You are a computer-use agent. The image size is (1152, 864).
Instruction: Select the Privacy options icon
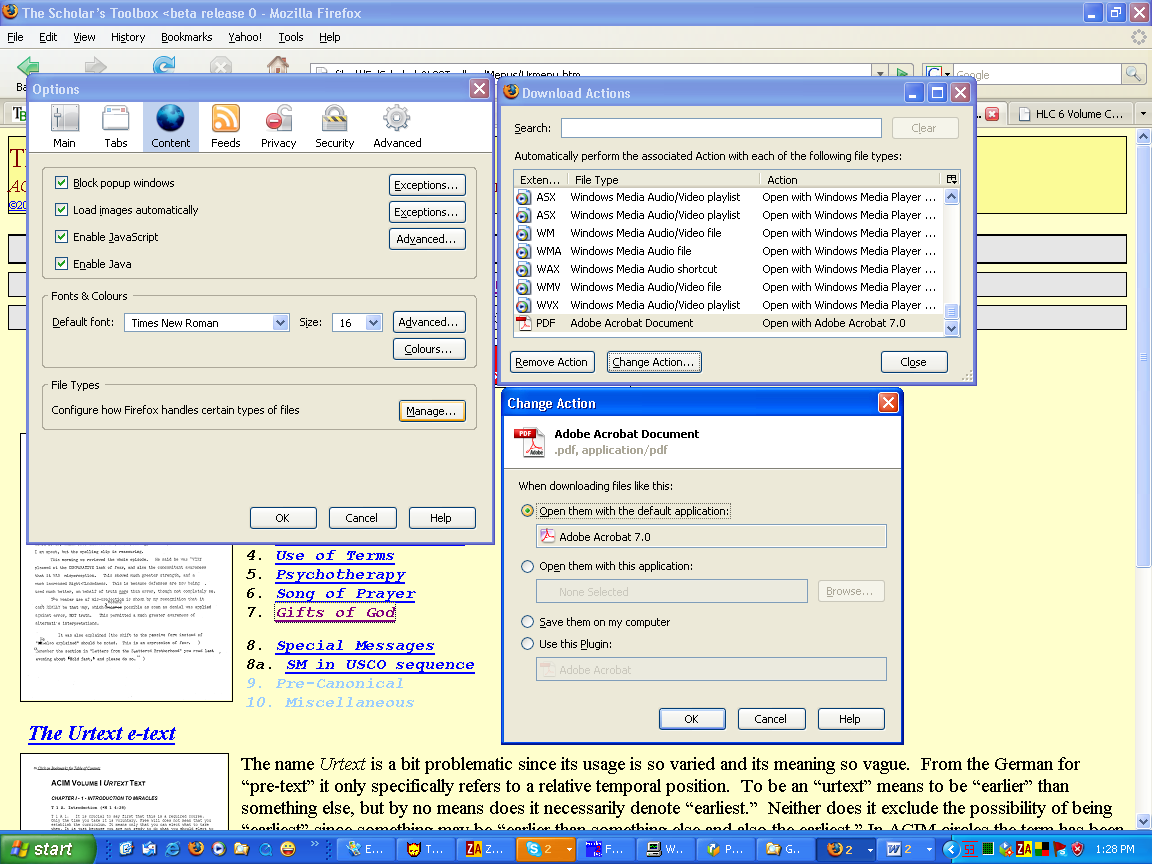click(x=278, y=127)
